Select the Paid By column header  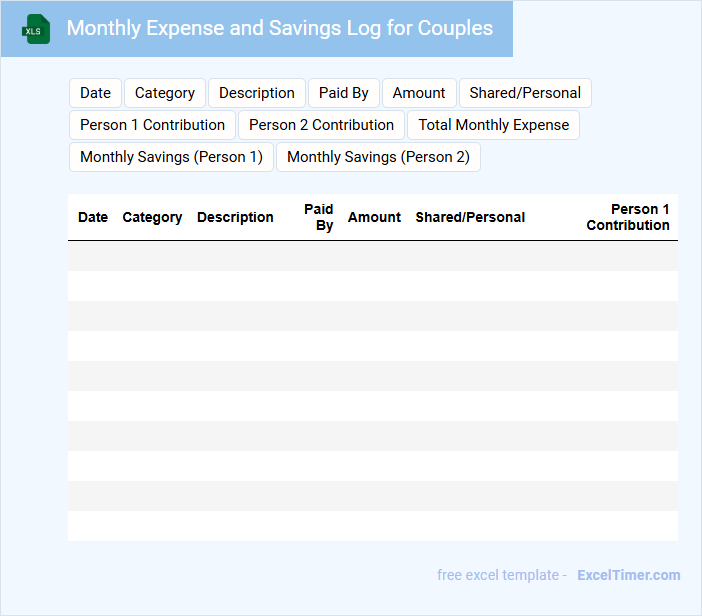click(319, 217)
